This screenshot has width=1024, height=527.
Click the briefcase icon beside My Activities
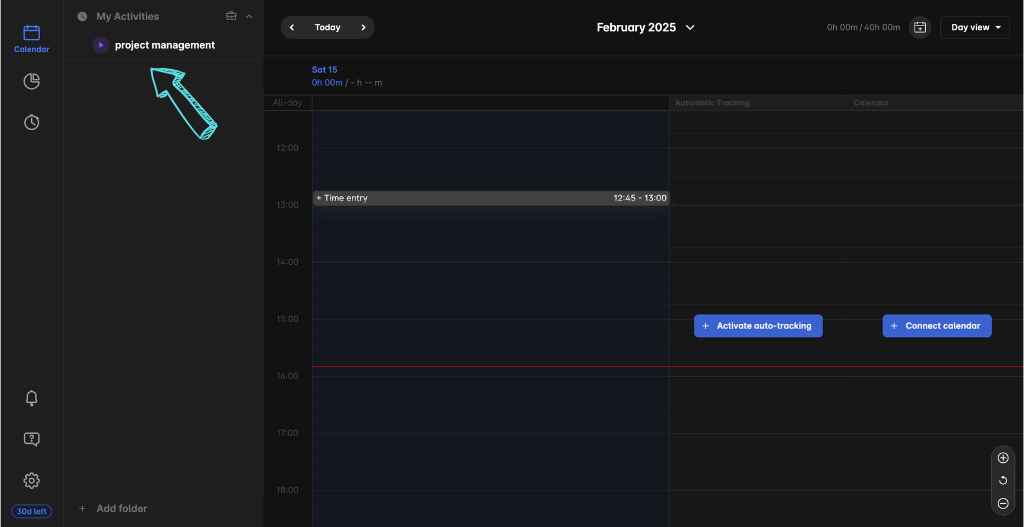click(x=231, y=16)
